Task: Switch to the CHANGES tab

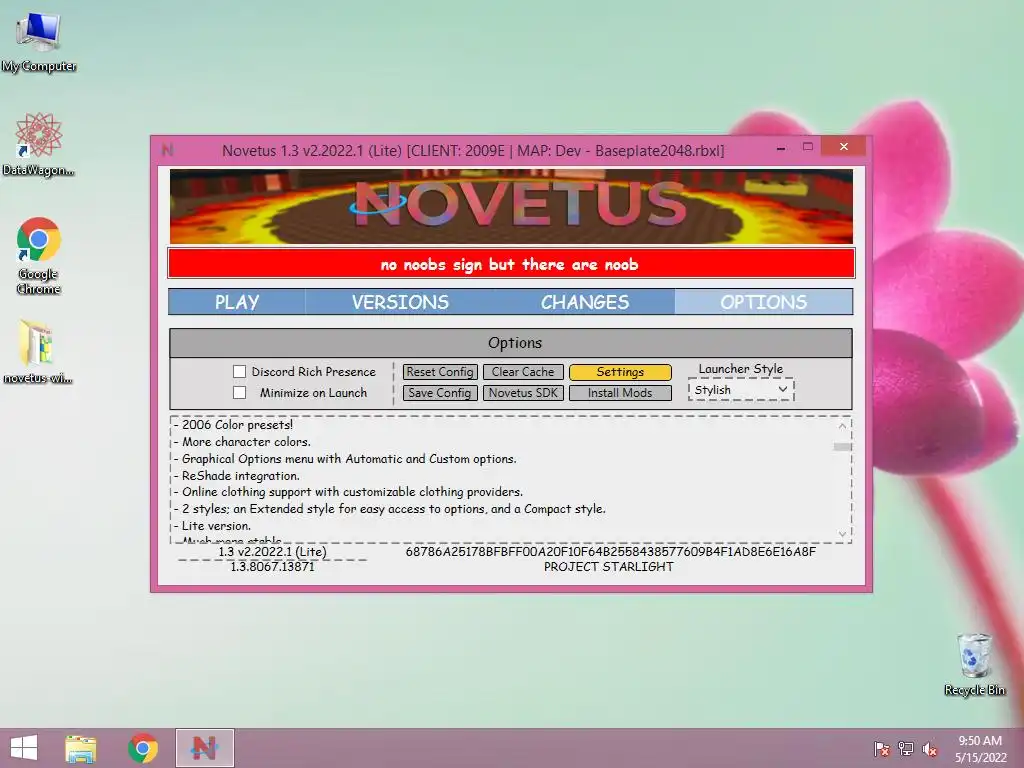Action: pyautogui.click(x=584, y=302)
